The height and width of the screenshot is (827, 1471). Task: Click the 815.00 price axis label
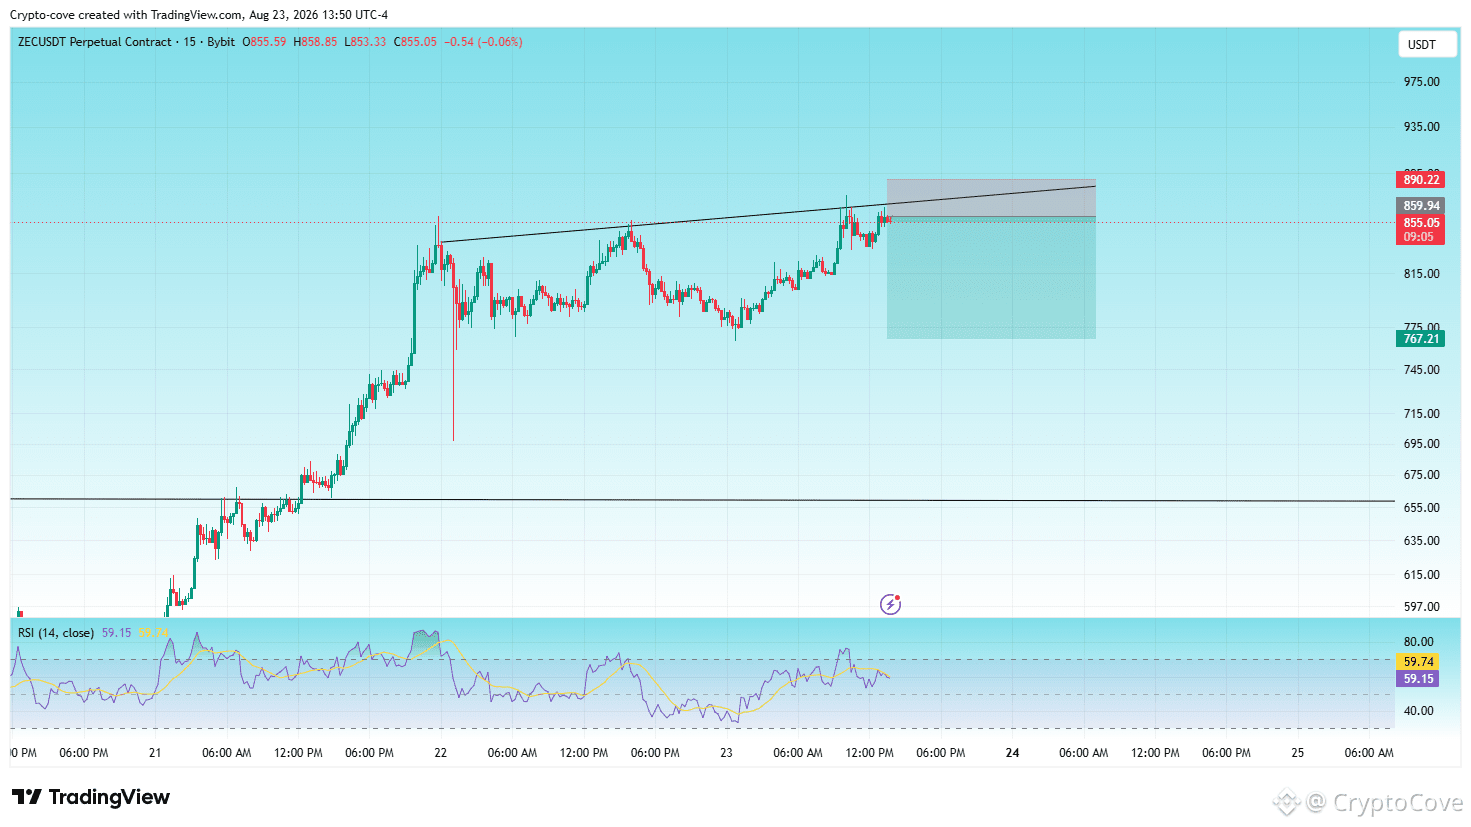pos(1422,274)
